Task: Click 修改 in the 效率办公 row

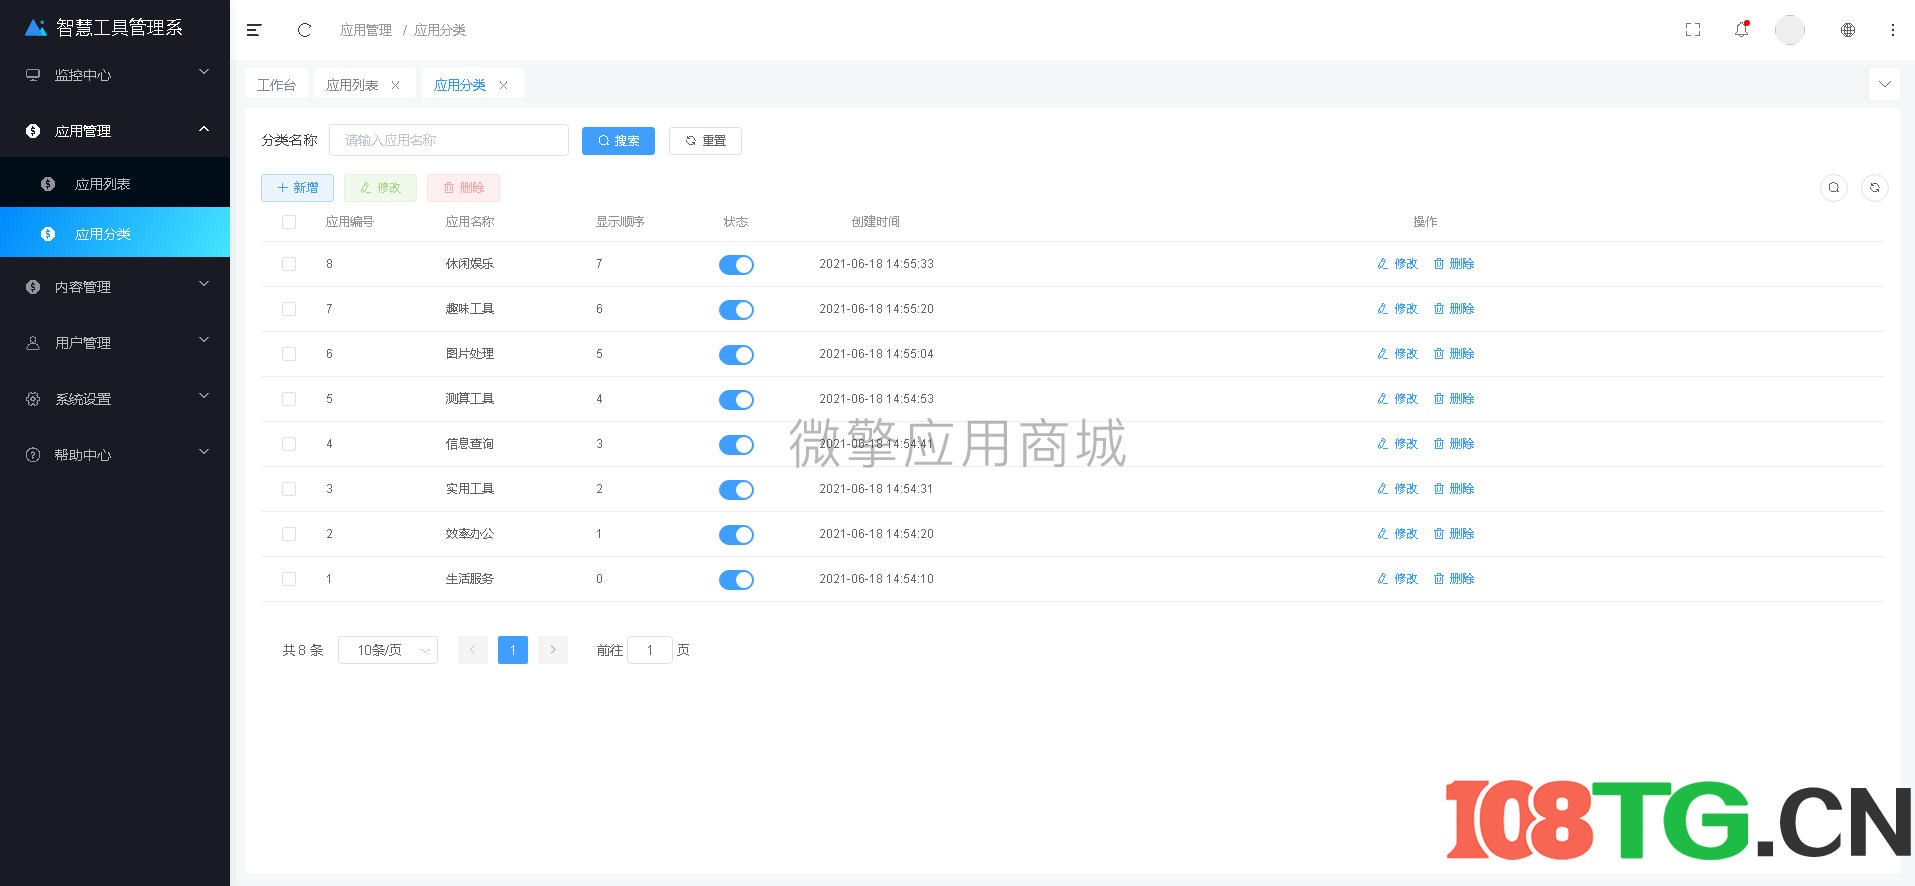Action: pos(1398,534)
